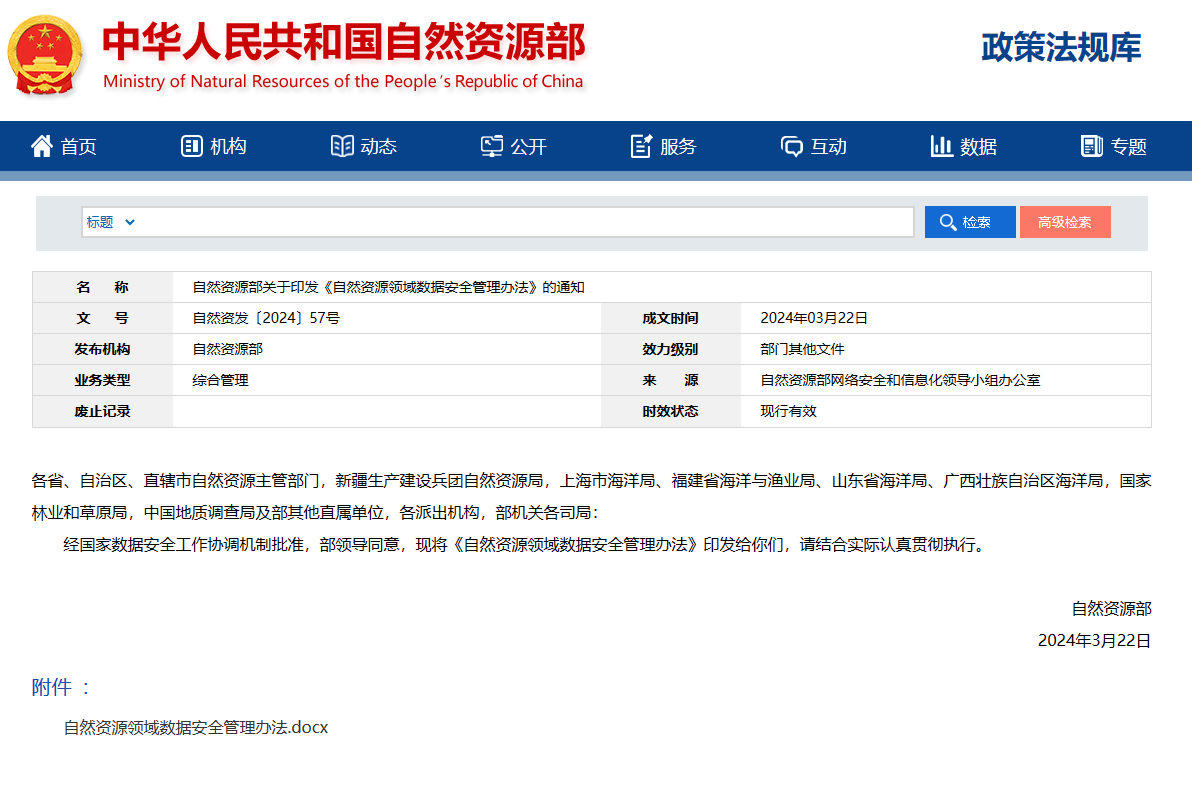Select the speech bubble icon for 互动
This screenshot has width=1192, height=801.
coord(791,146)
